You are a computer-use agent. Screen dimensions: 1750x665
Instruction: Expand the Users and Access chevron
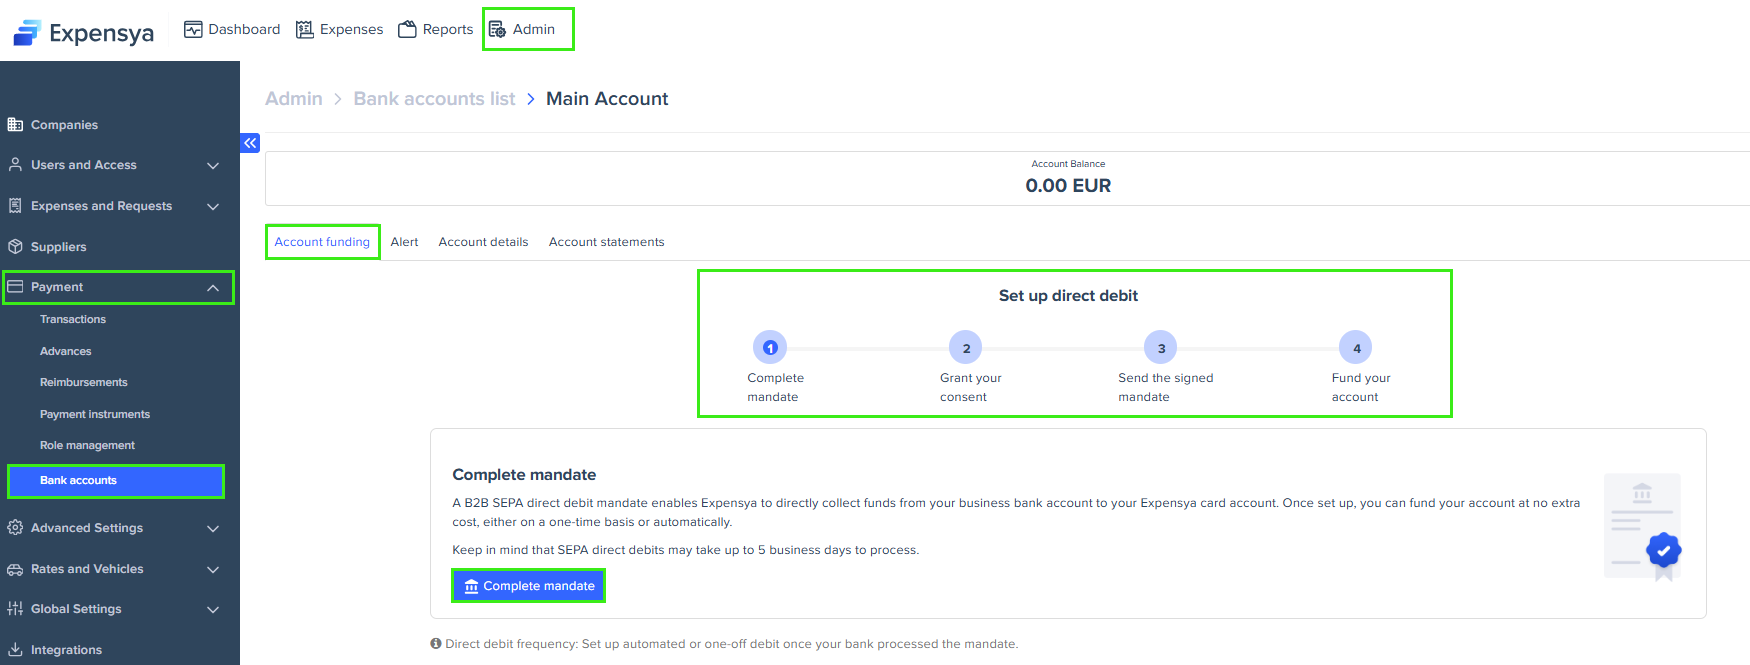pyautogui.click(x=213, y=165)
